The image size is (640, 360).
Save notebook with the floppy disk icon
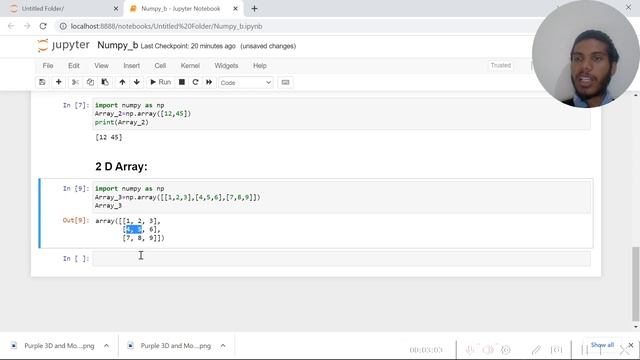tap(42, 82)
